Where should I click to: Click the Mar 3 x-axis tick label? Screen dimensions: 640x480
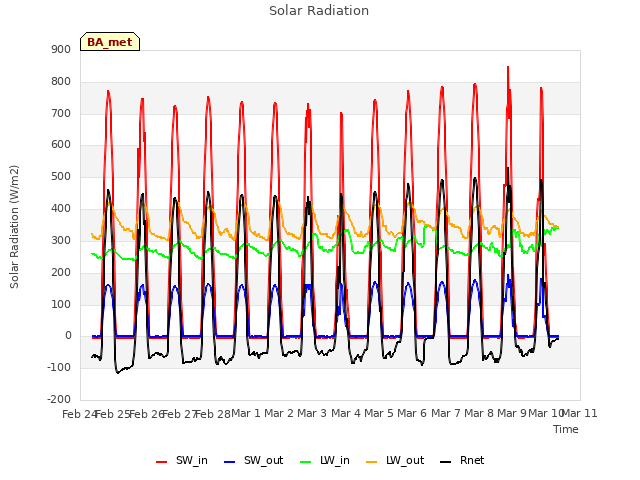312,414
